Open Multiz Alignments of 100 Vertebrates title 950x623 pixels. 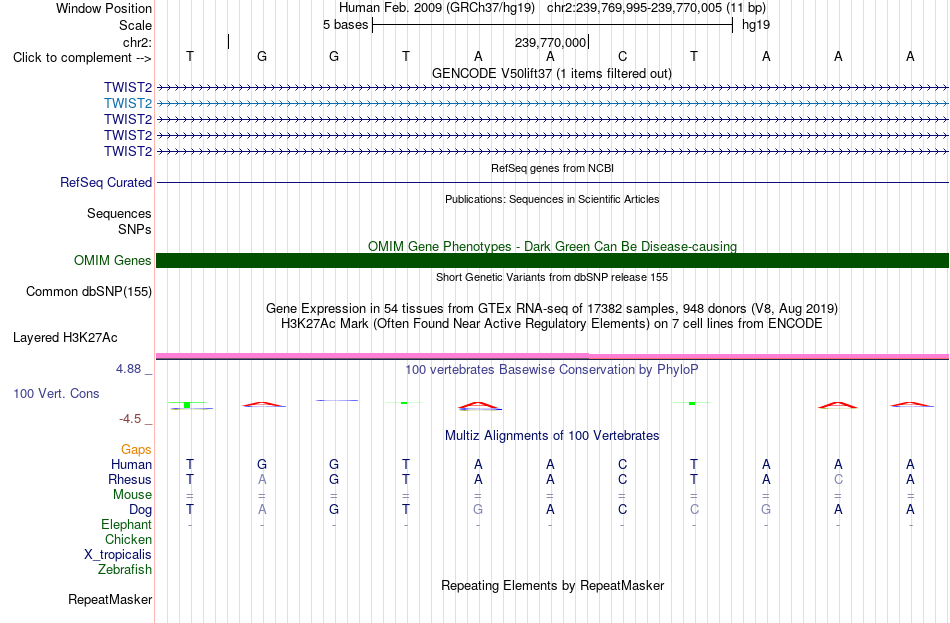[x=552, y=436]
